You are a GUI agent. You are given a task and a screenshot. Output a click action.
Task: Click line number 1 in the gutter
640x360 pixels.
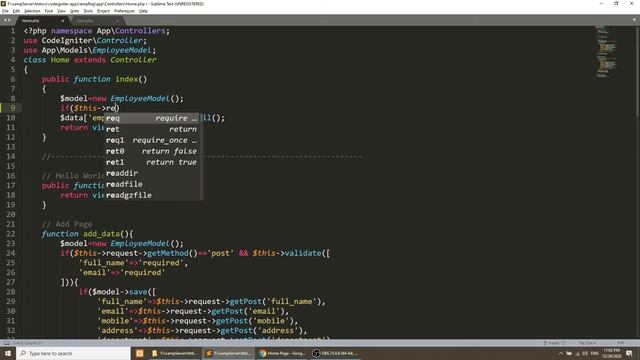click(x=13, y=31)
